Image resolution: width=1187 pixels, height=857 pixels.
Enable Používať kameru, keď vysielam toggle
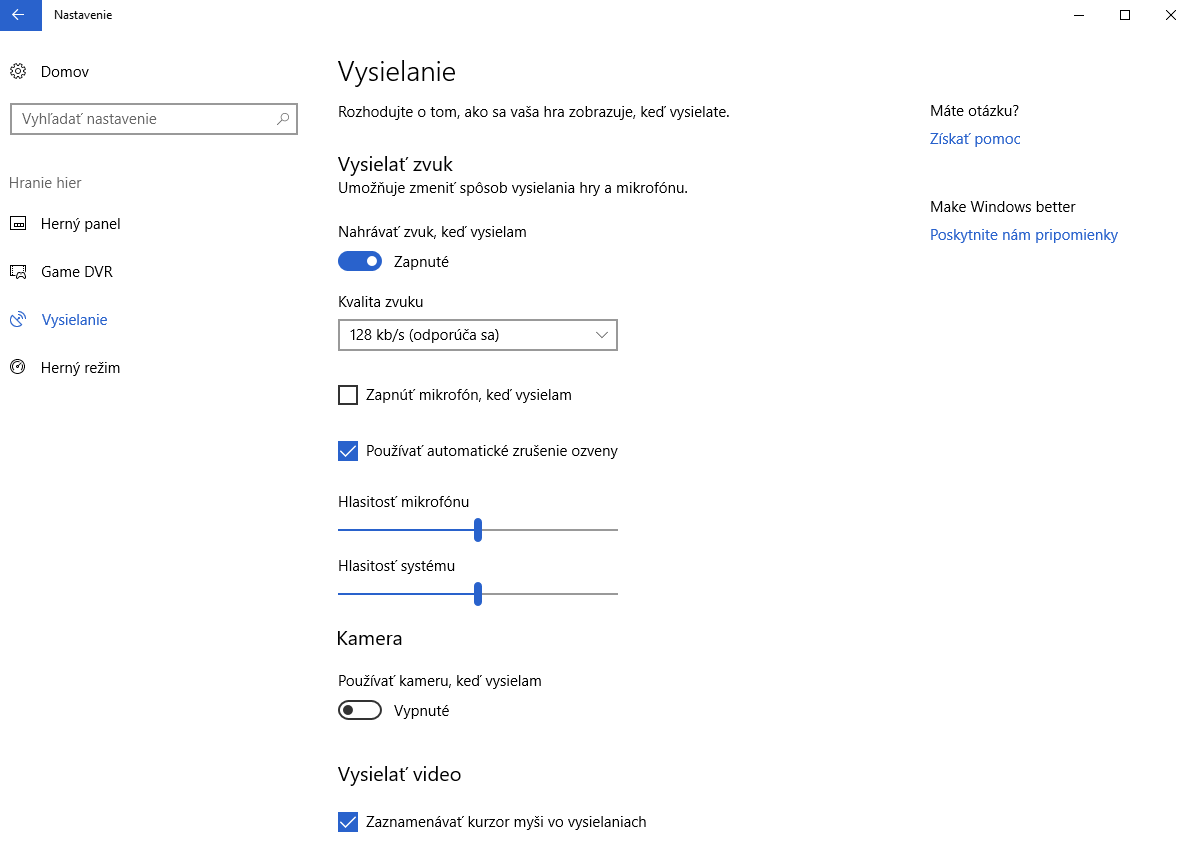tap(360, 710)
